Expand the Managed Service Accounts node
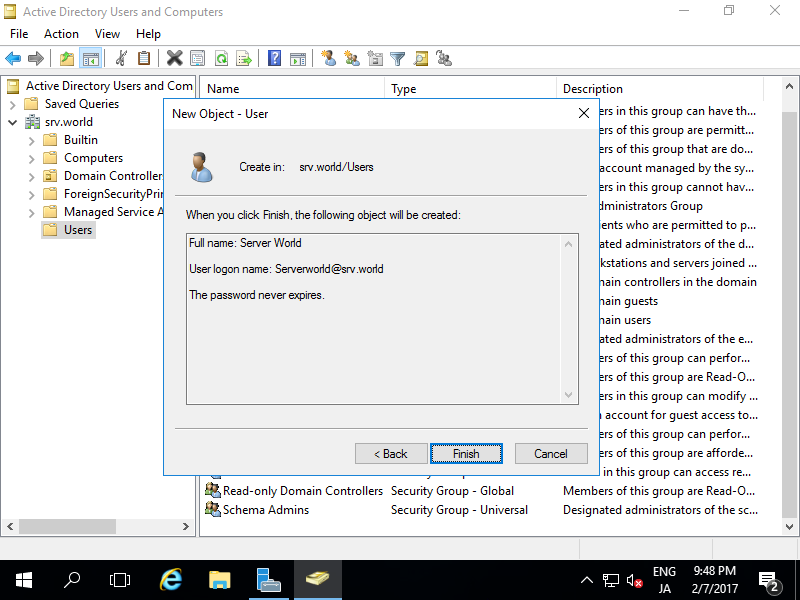This screenshot has width=800, height=600. click(32, 213)
